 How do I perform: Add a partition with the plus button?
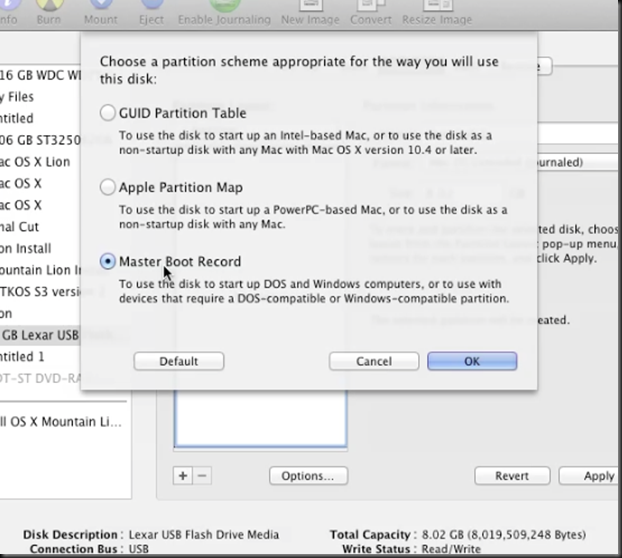pyautogui.click(x=183, y=476)
